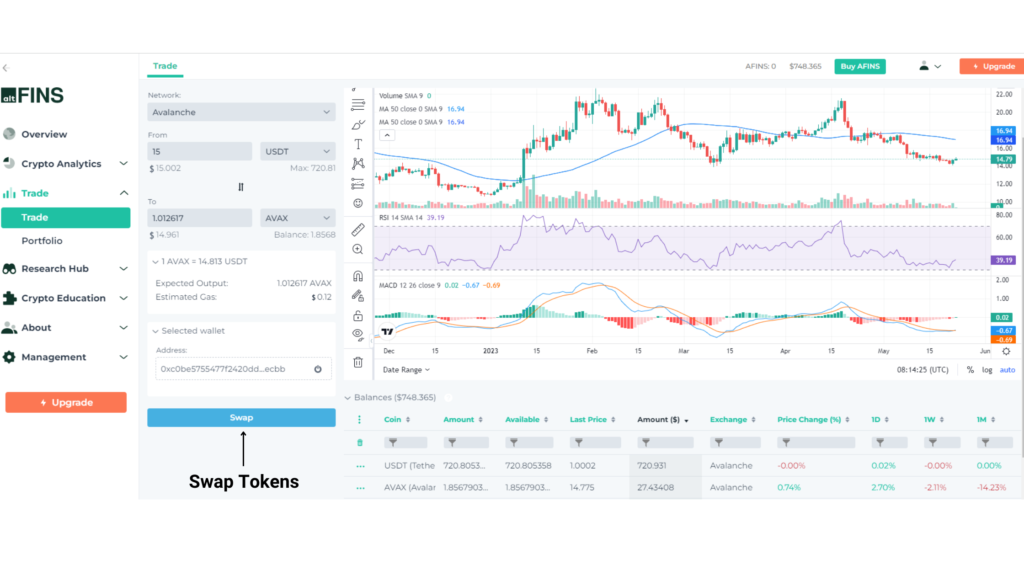Viewport: 1024px width, 576px height.
Task: Toggle lock all drawing tools
Action: (358, 315)
